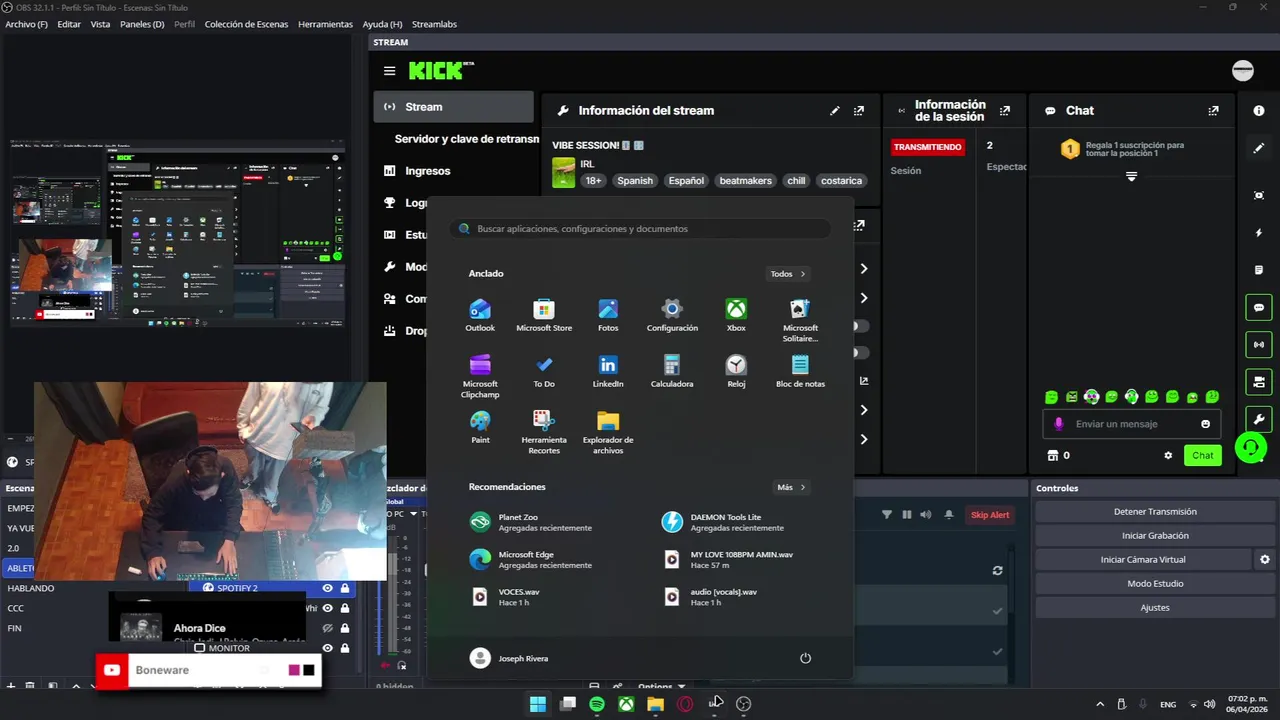Toggle lock on MONITOR source
1280x720 pixels.
pyautogui.click(x=345, y=648)
